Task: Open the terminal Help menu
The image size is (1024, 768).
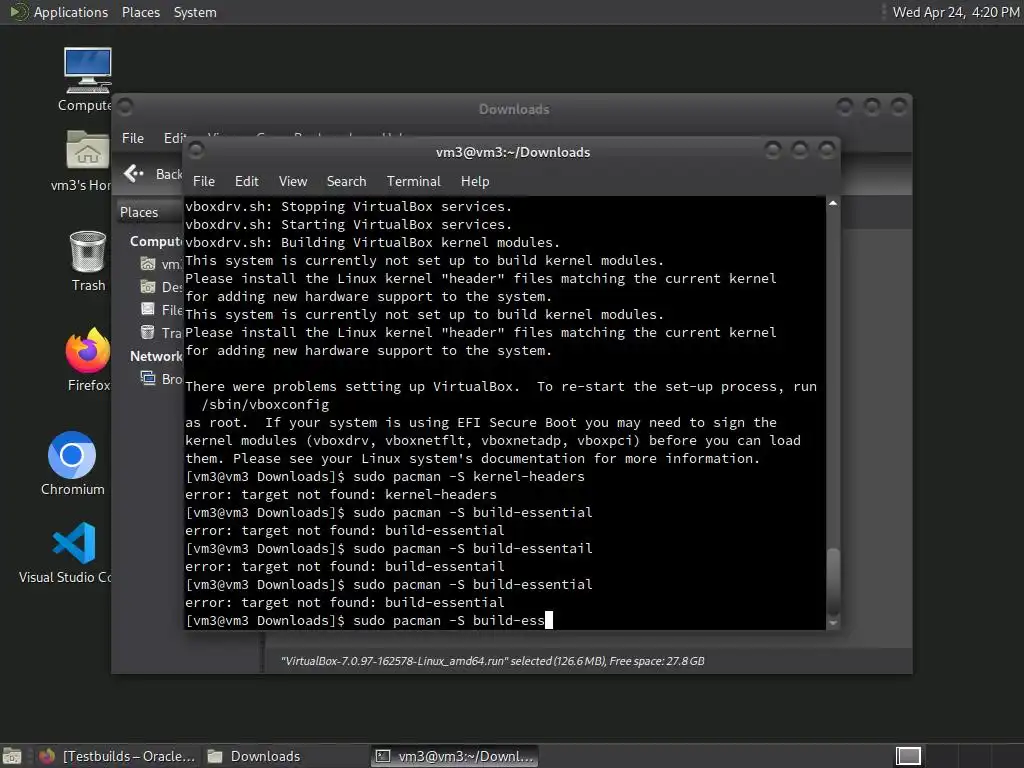Action: pyautogui.click(x=475, y=181)
